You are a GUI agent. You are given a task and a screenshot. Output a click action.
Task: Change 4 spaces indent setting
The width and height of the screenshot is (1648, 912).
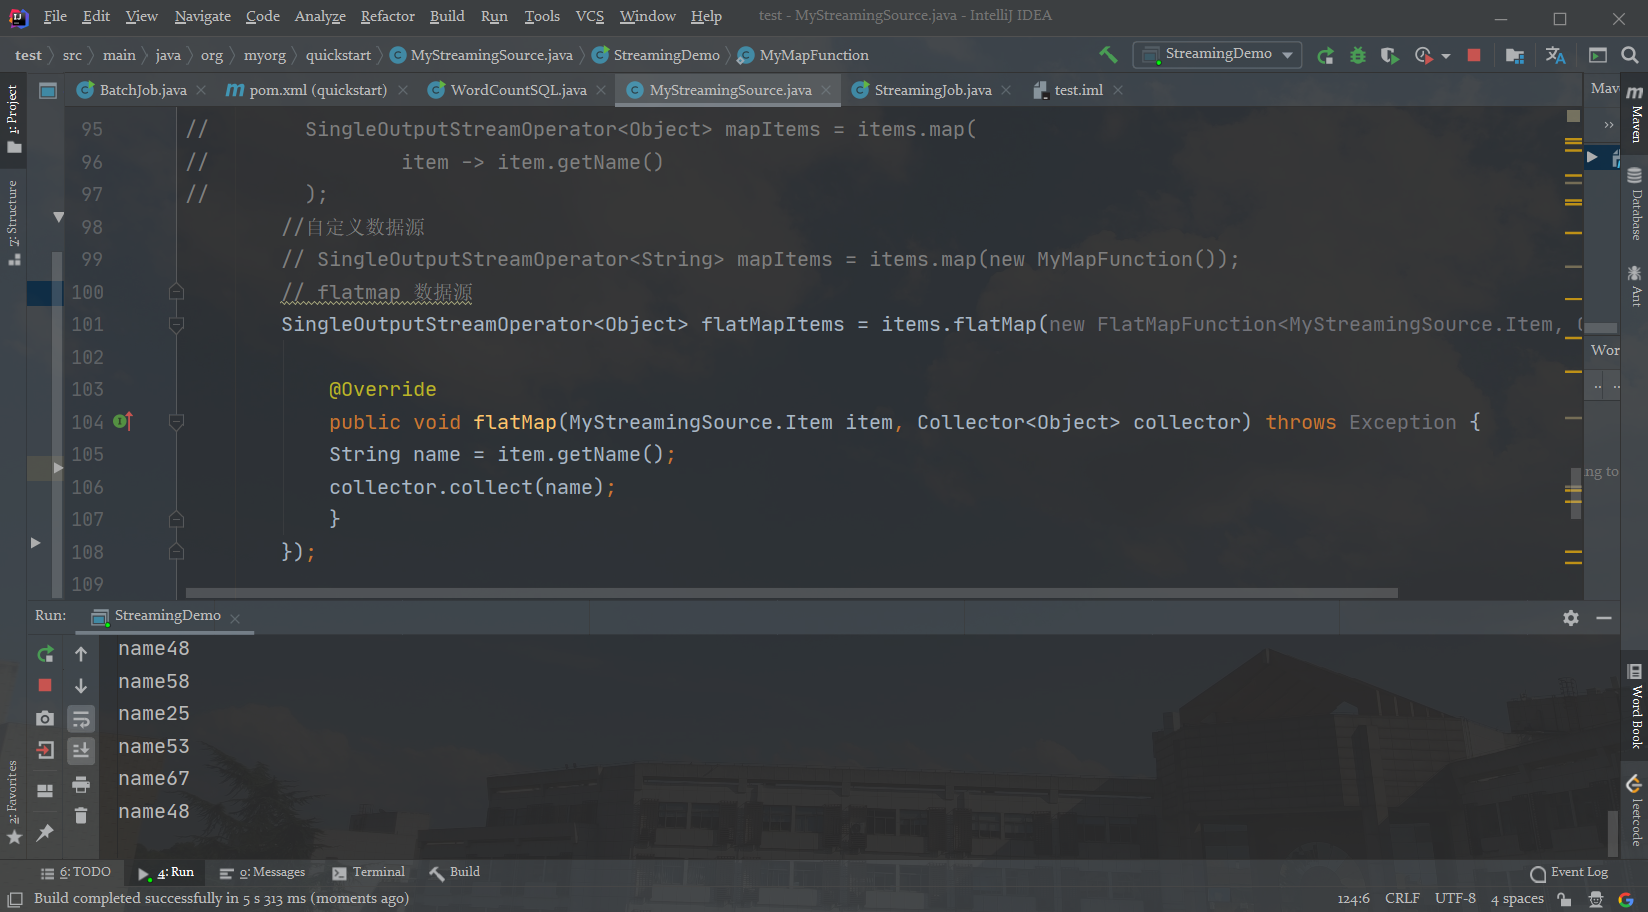point(1517,898)
